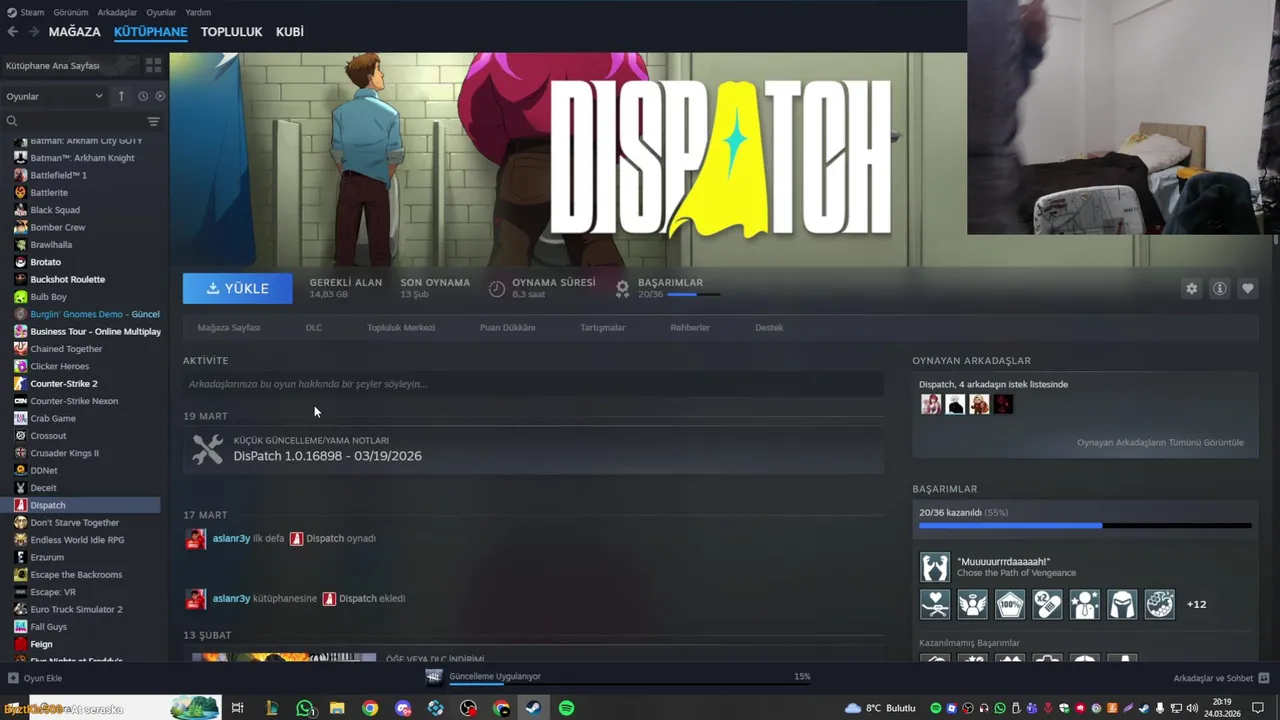Open File Explorer from the taskbar
Image resolution: width=1280 pixels, height=720 pixels.
tap(337, 708)
